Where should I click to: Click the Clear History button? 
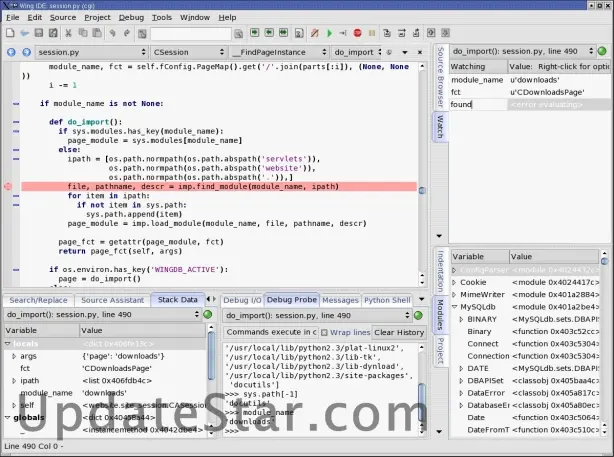tap(399, 332)
